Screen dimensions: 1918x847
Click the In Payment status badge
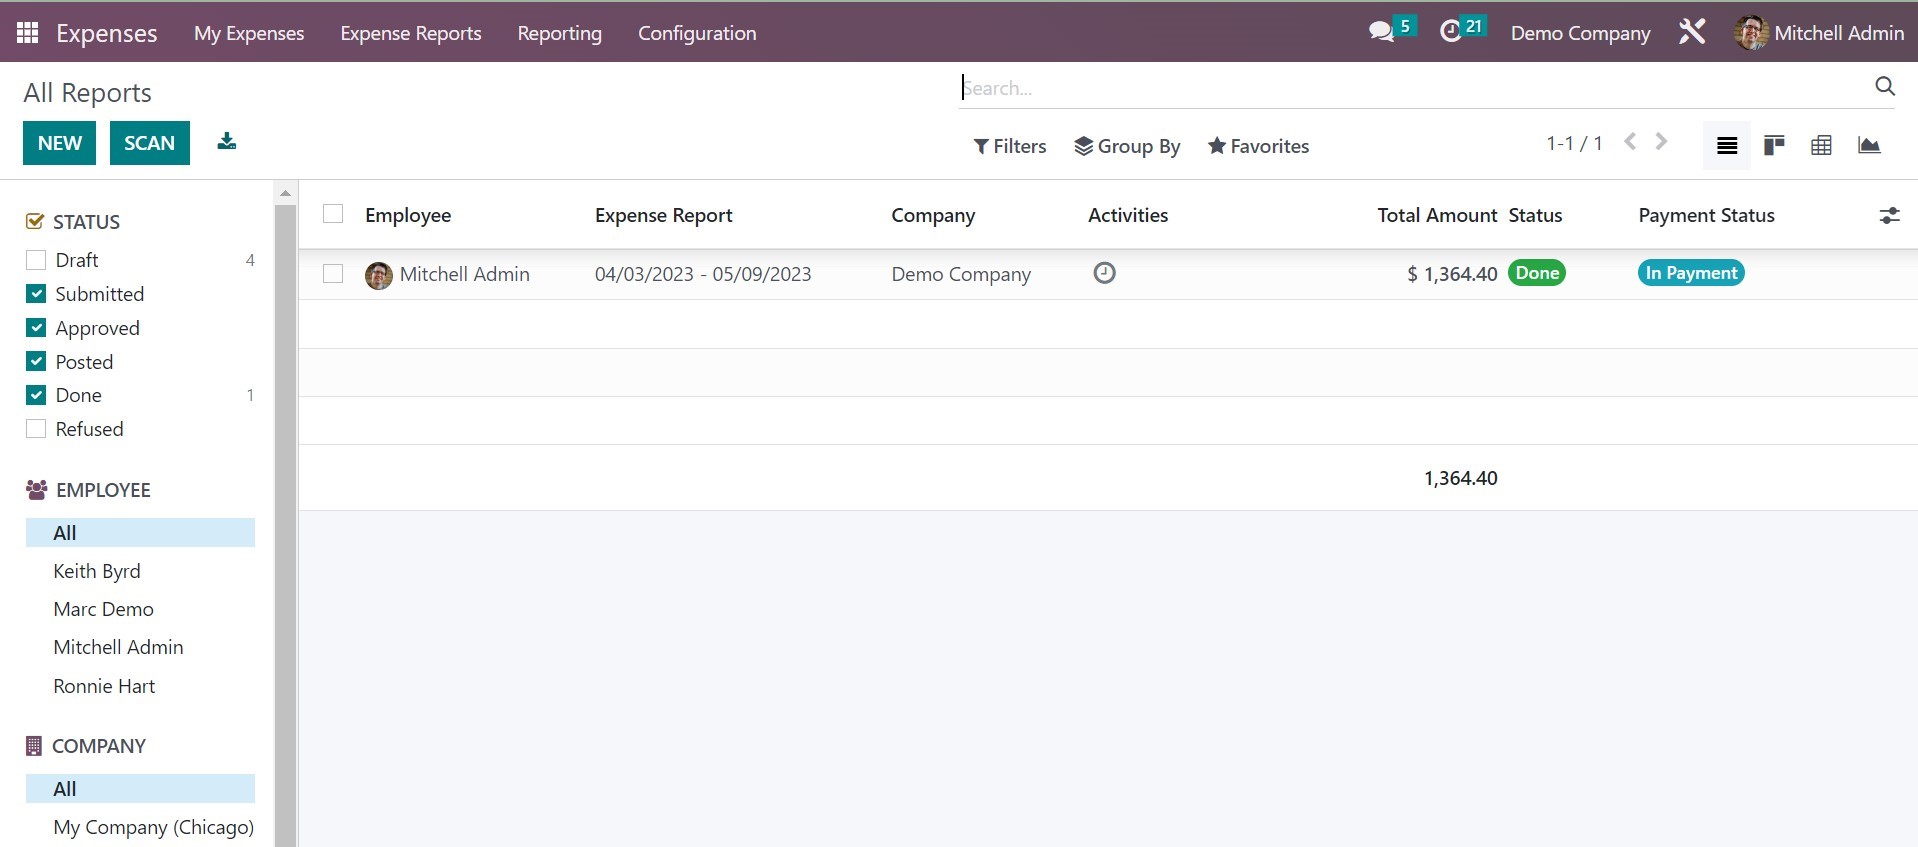[x=1691, y=273]
